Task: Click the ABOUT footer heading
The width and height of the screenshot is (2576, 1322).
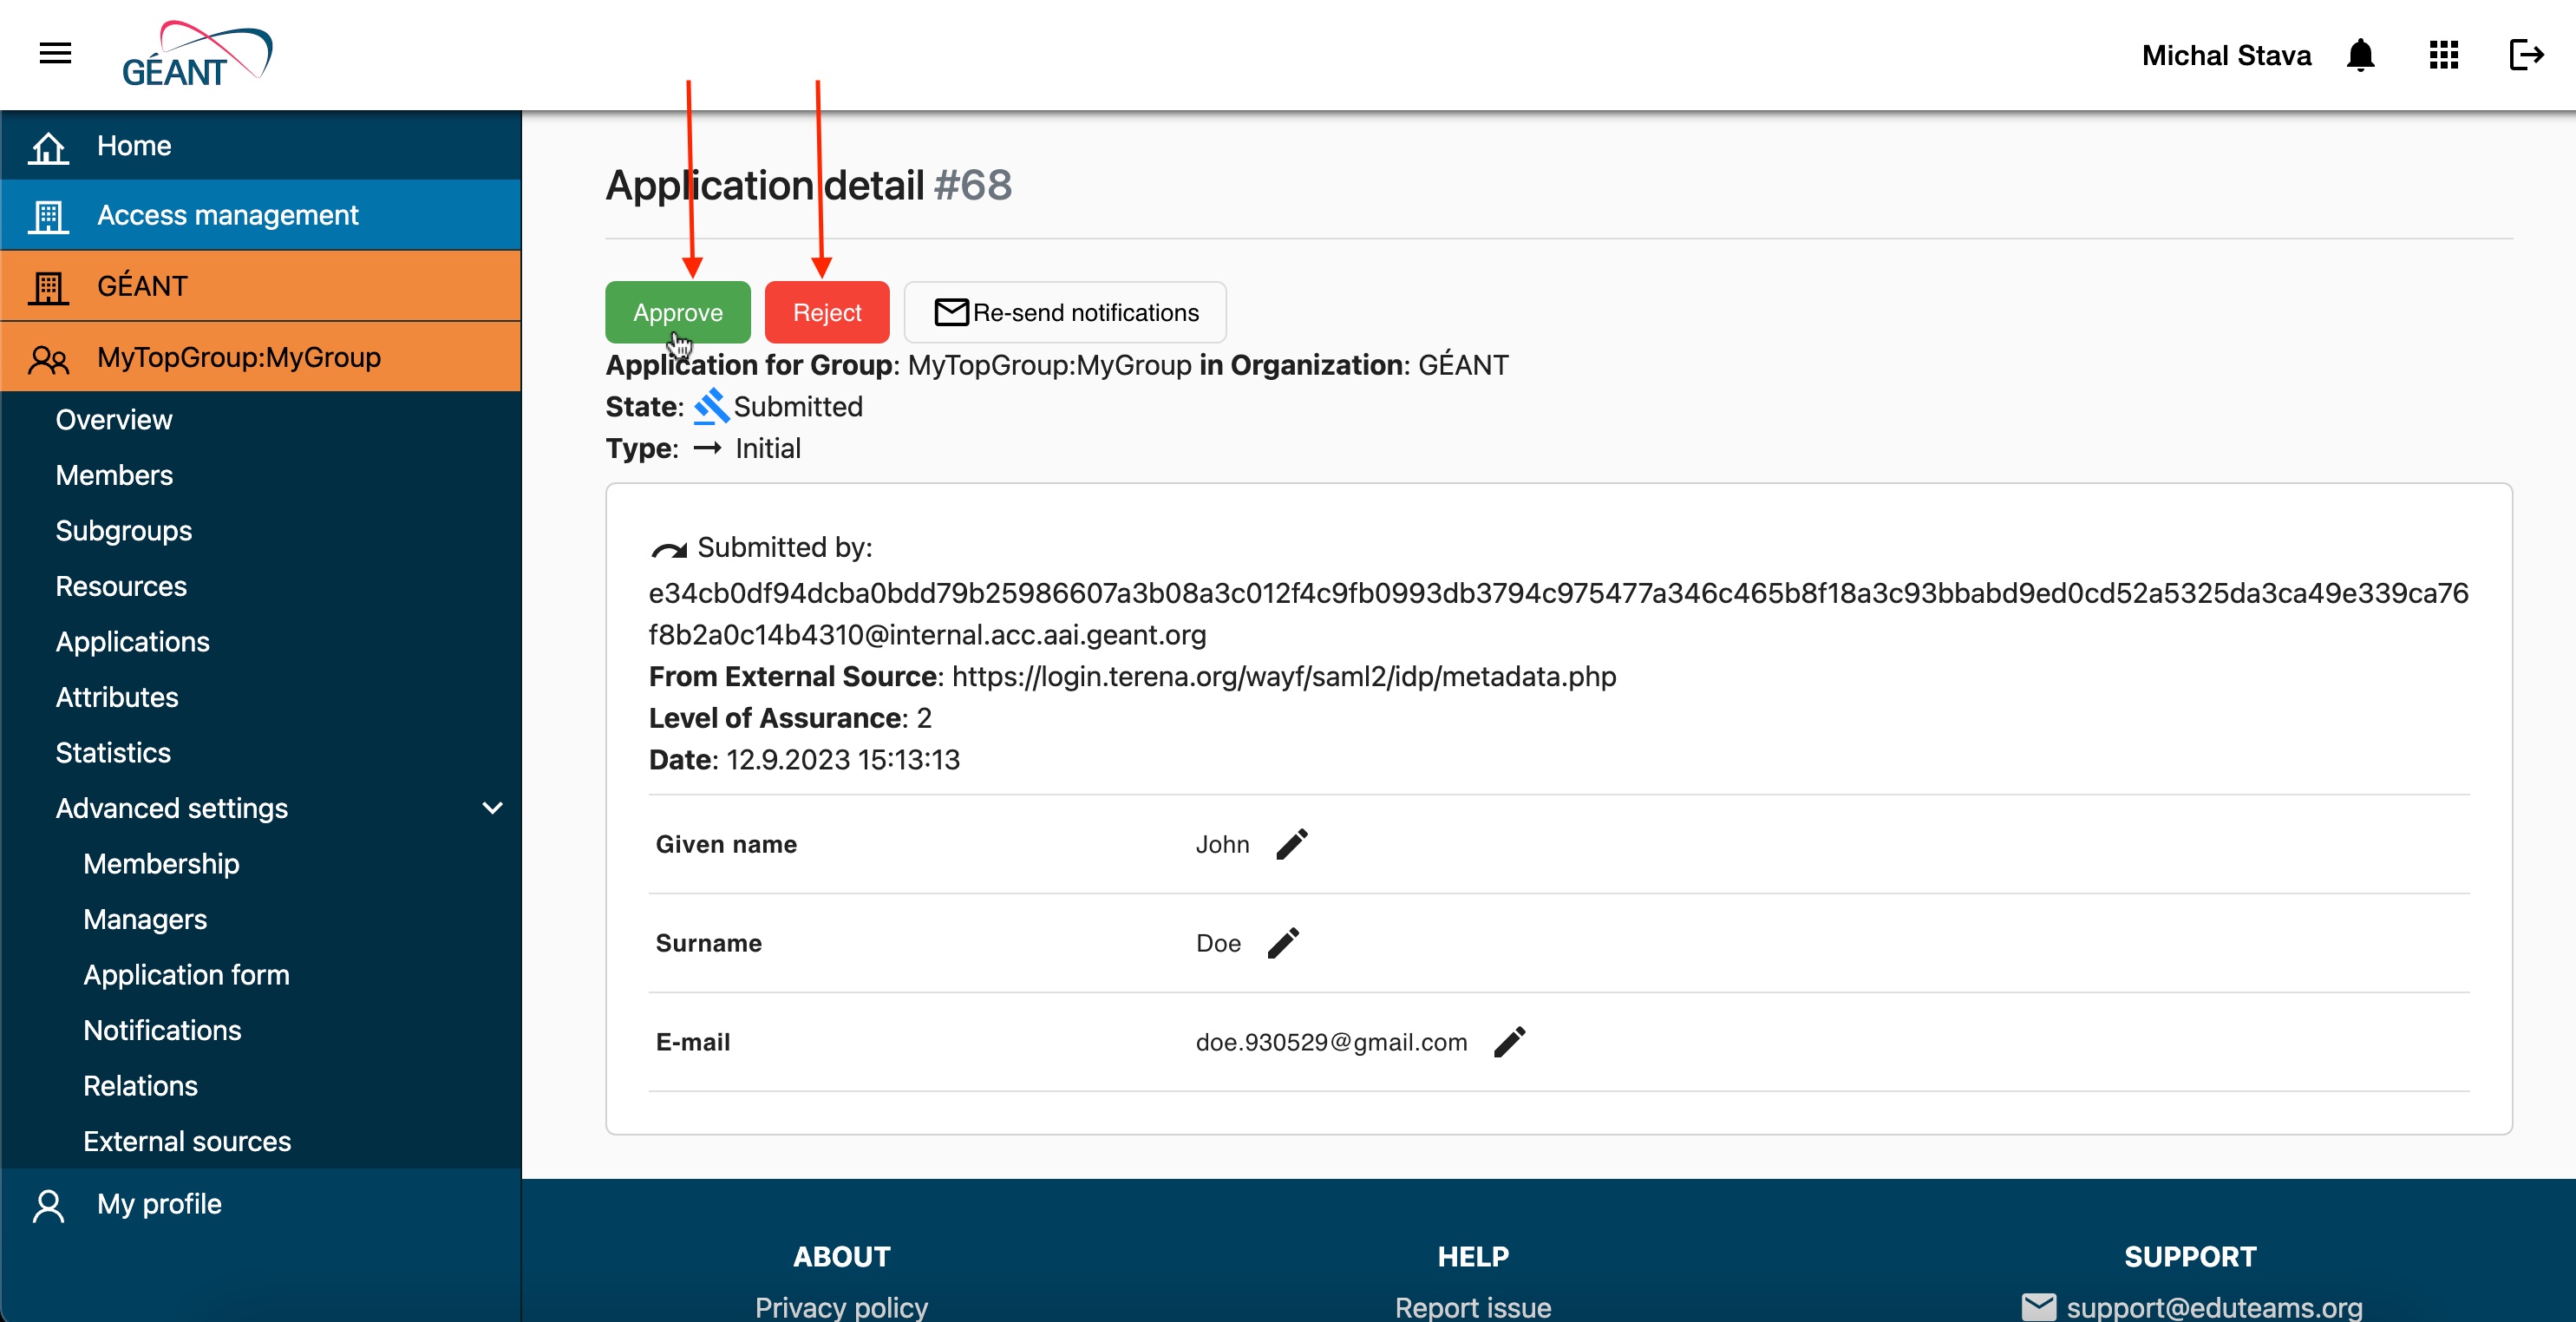Action: [x=841, y=1257]
